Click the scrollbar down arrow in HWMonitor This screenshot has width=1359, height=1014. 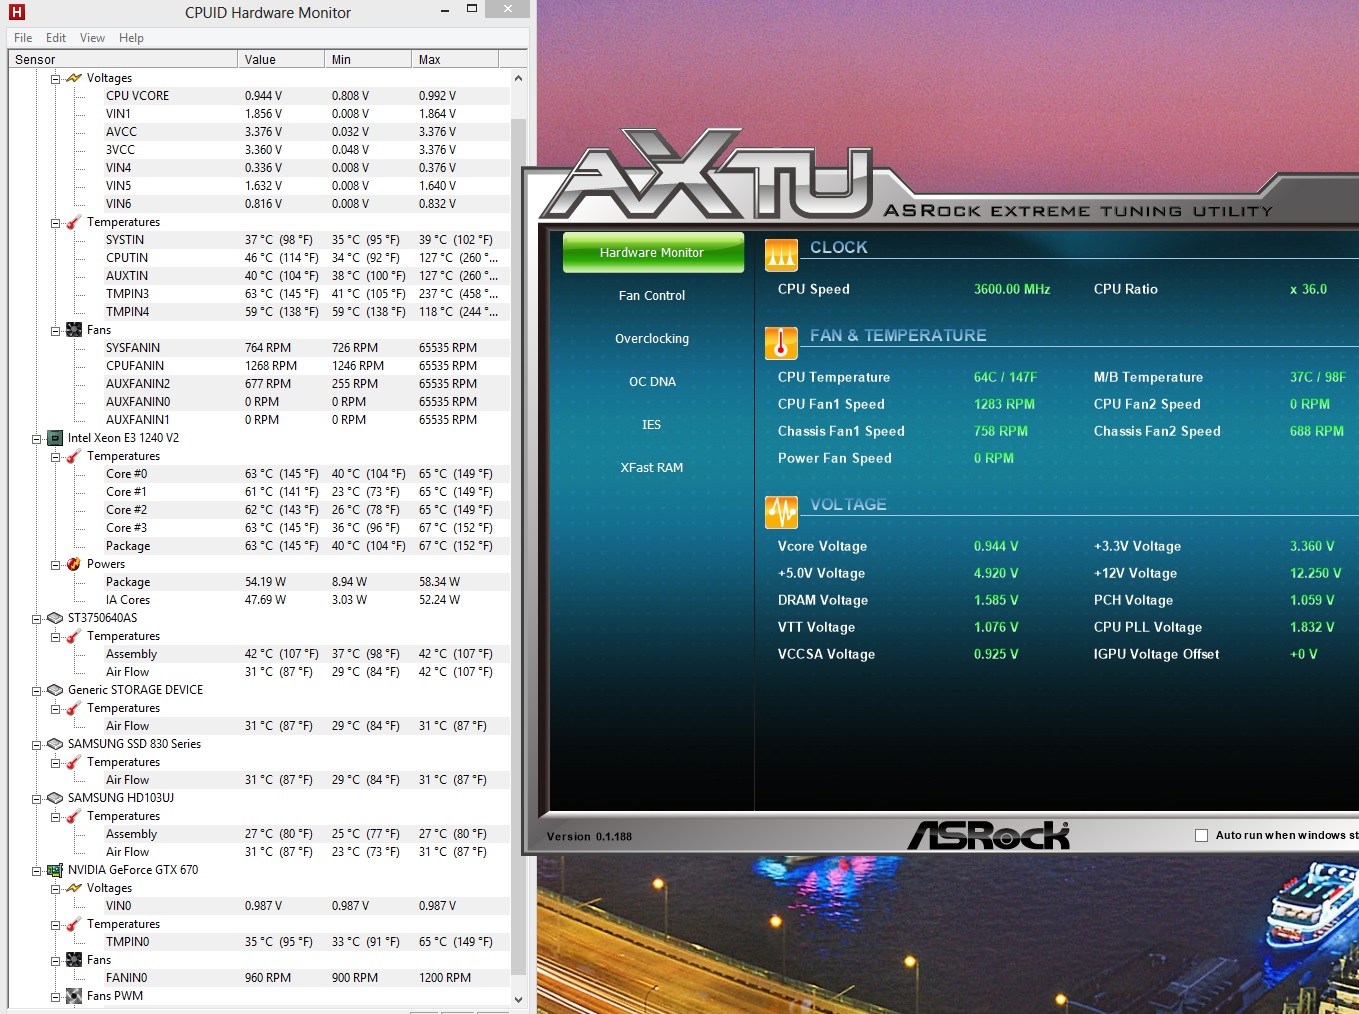coord(518,998)
